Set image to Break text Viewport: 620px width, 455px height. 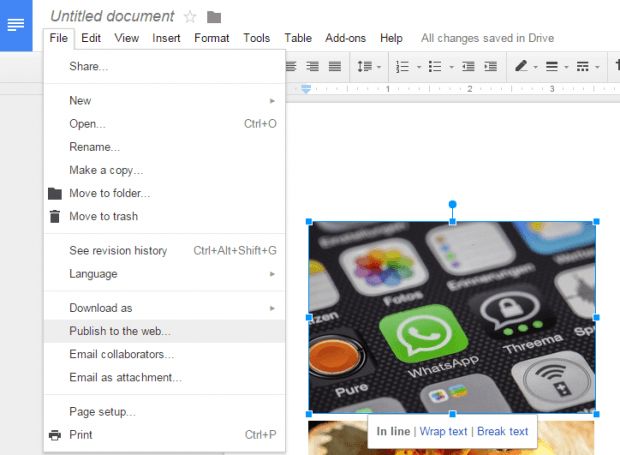503,431
